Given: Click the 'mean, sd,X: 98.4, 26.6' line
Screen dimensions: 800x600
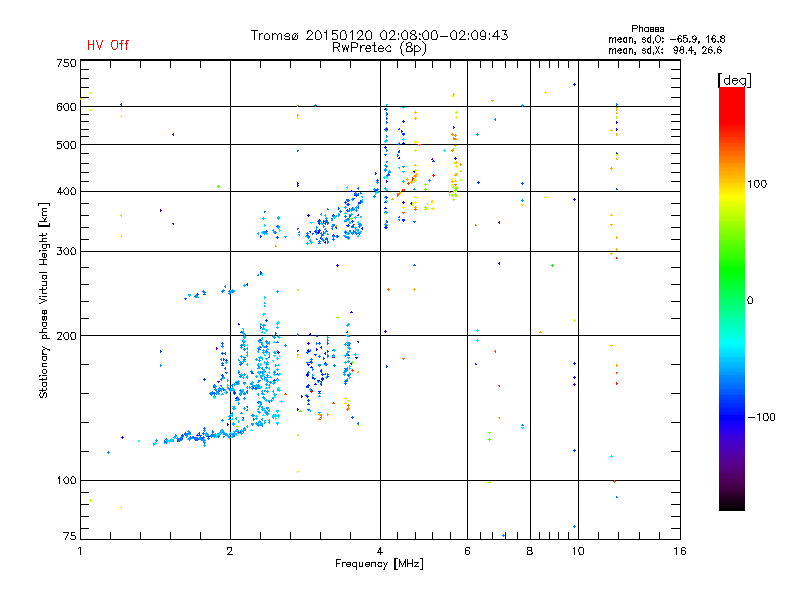Looking at the screenshot, I should [665, 50].
